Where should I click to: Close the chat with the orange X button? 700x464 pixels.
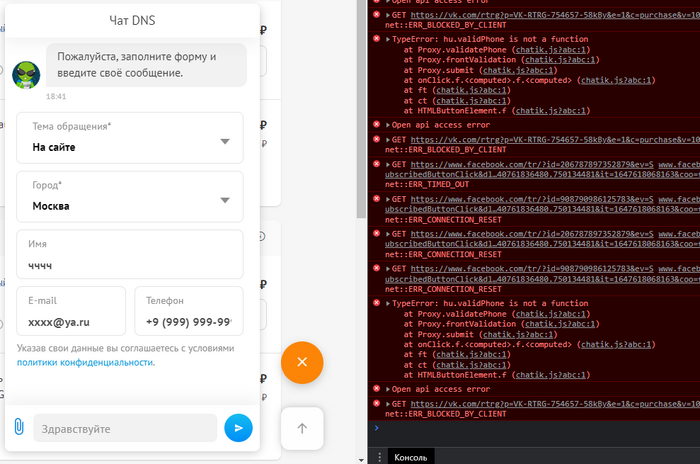coord(302,361)
